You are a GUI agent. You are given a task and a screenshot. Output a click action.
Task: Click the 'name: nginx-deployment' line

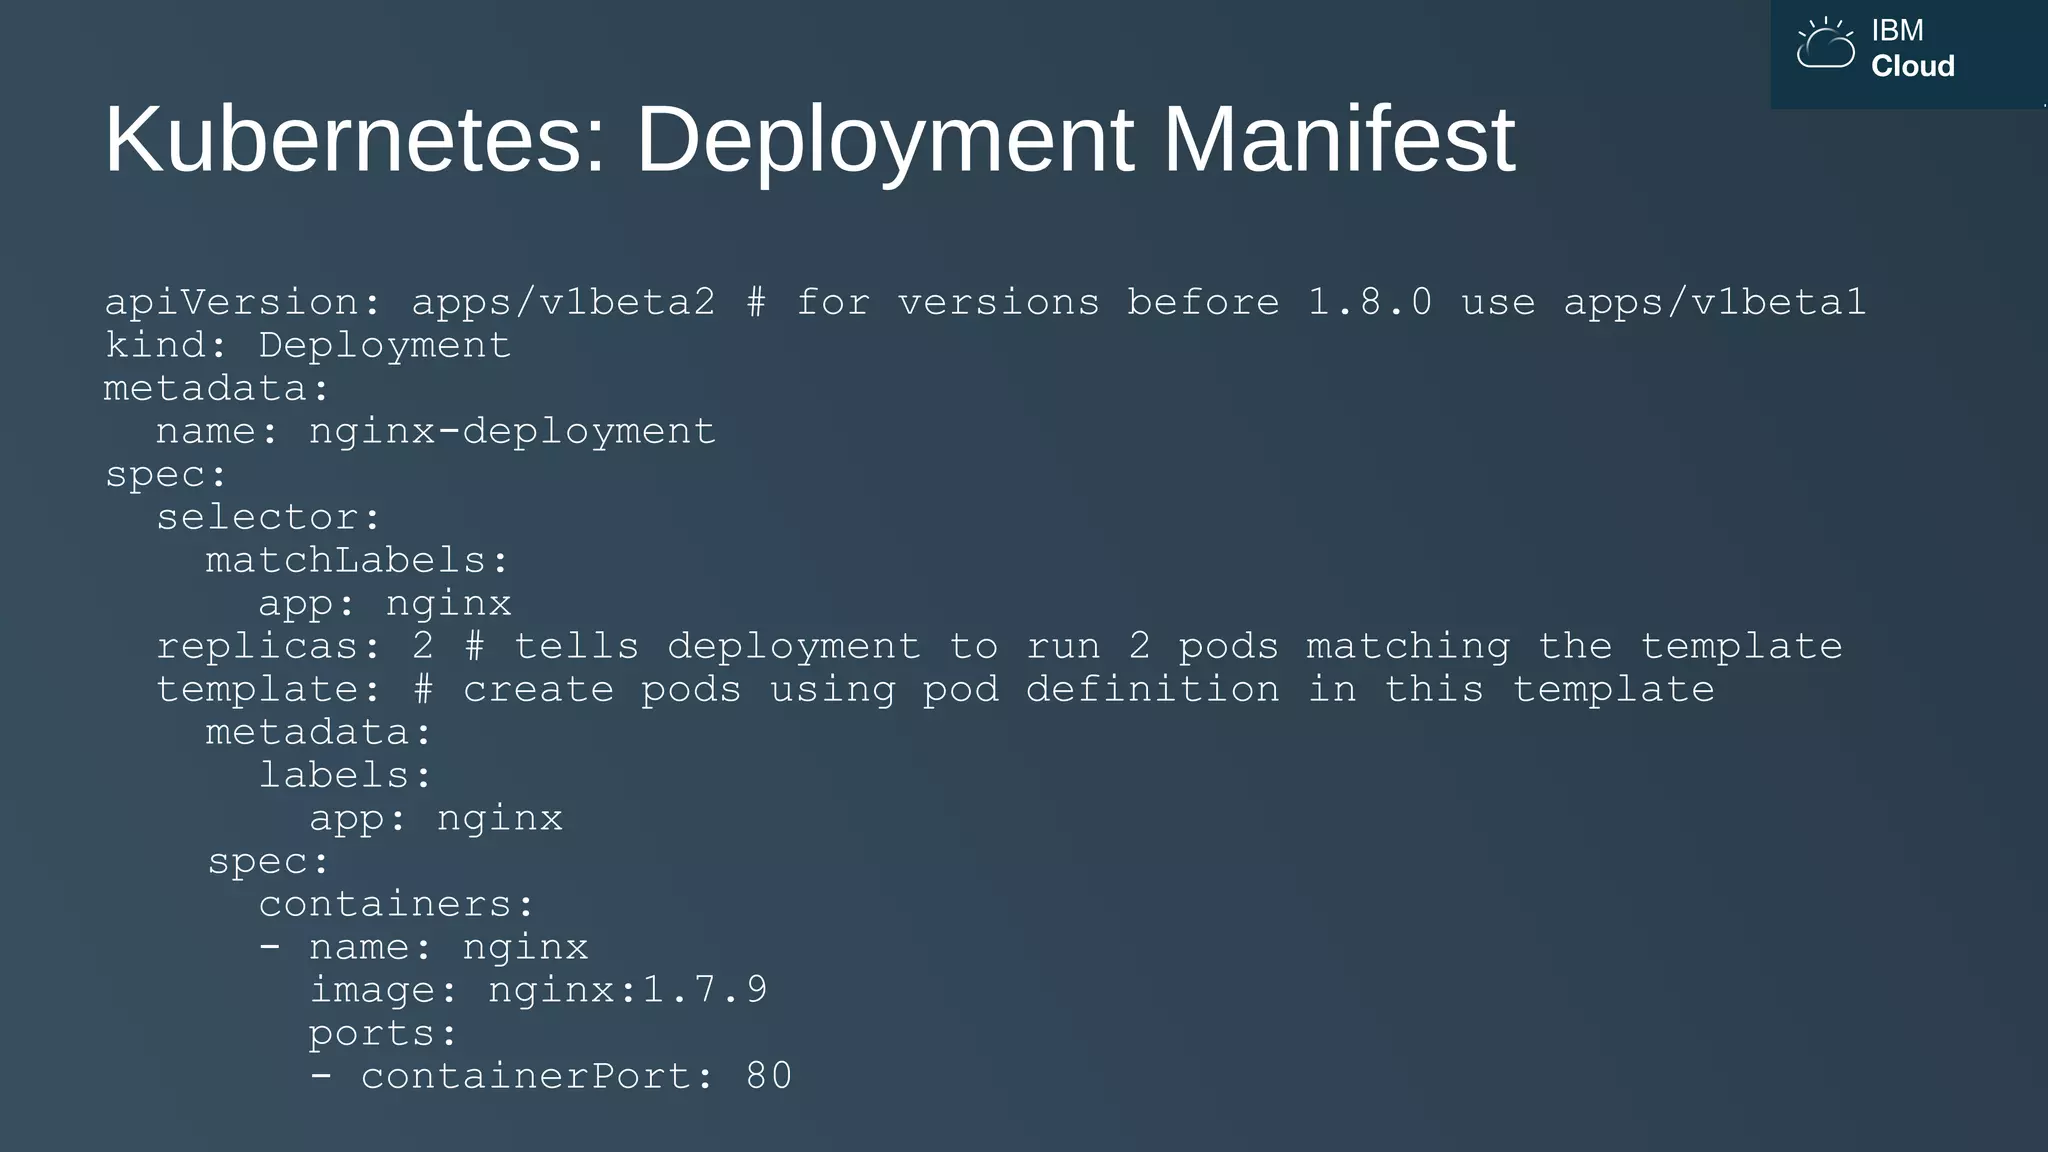(436, 431)
